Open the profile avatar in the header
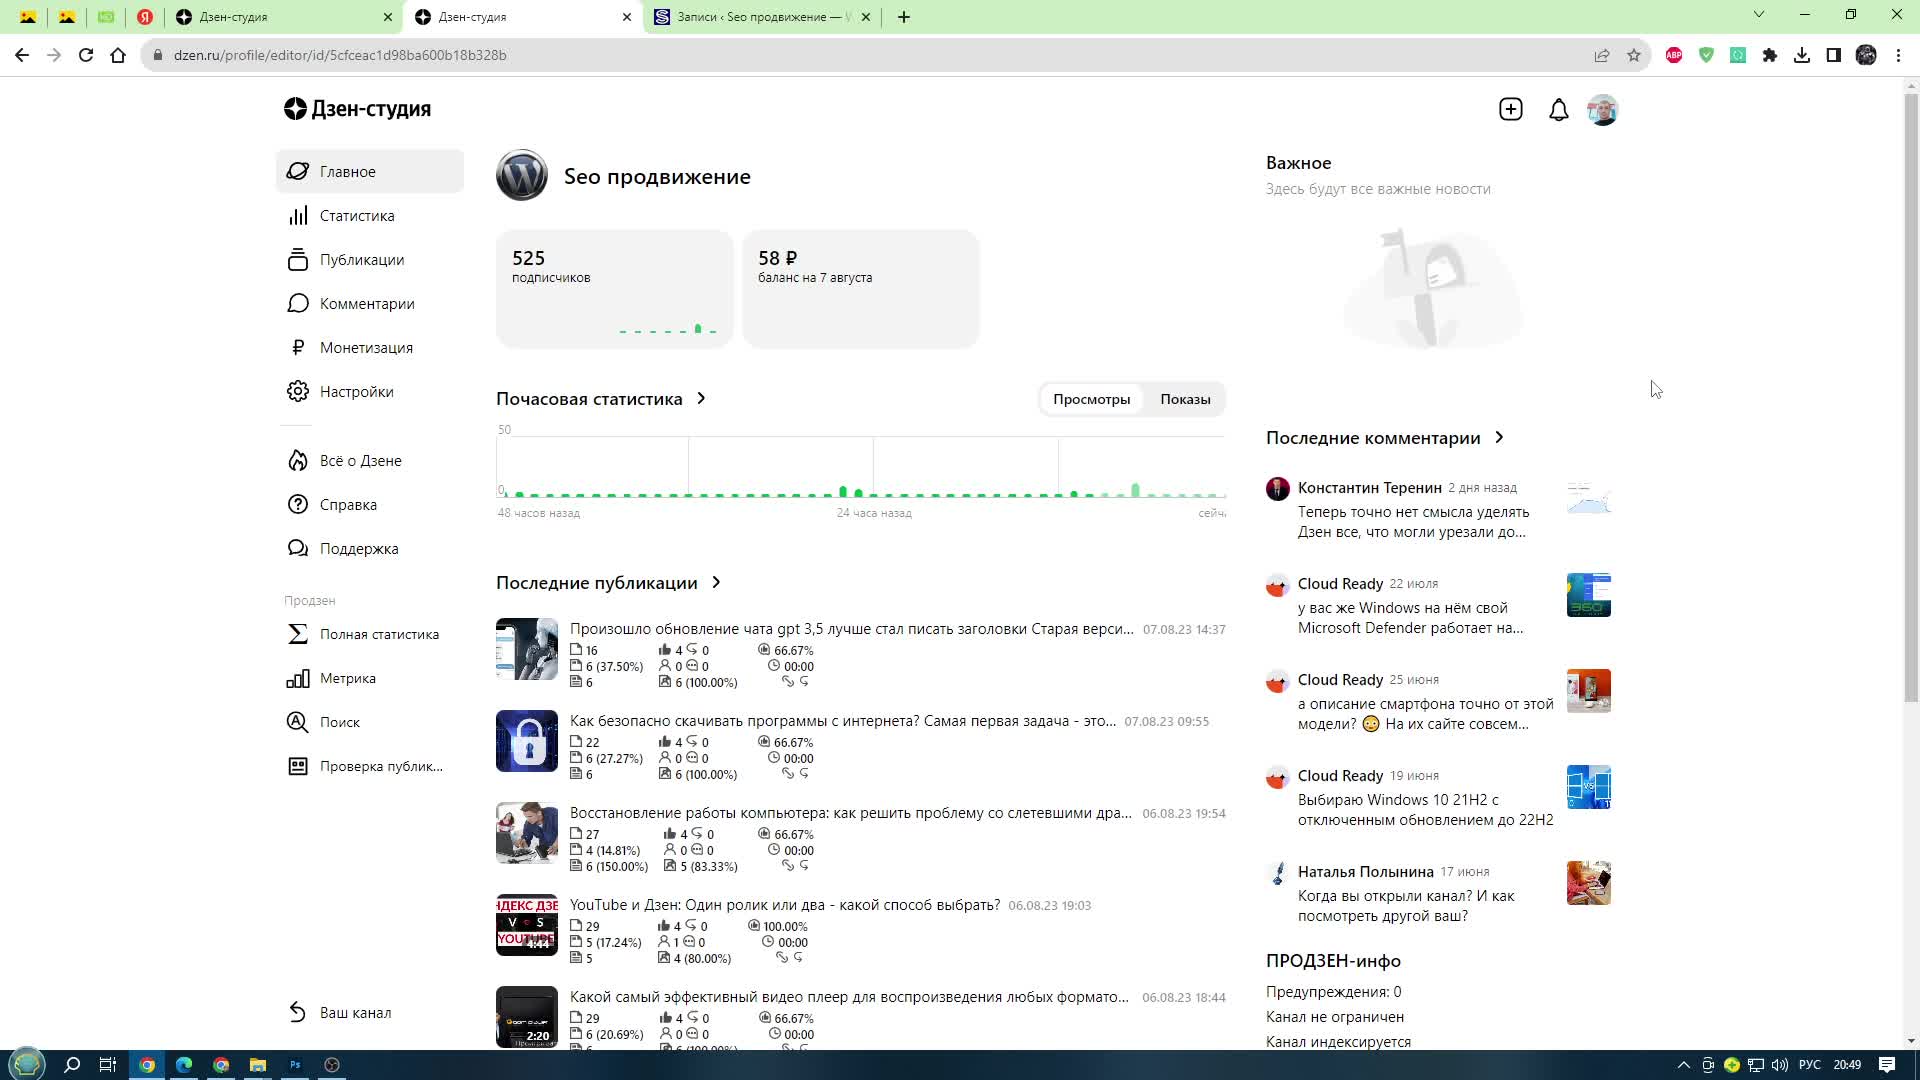 point(1603,110)
